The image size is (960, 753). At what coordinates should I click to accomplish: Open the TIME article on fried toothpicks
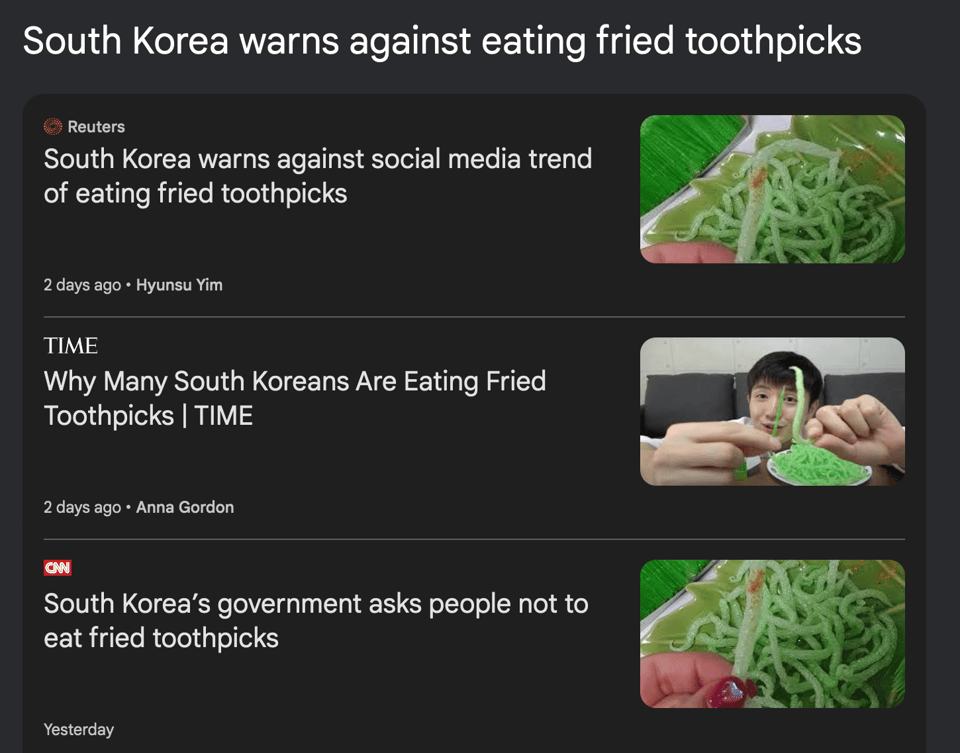click(x=294, y=399)
